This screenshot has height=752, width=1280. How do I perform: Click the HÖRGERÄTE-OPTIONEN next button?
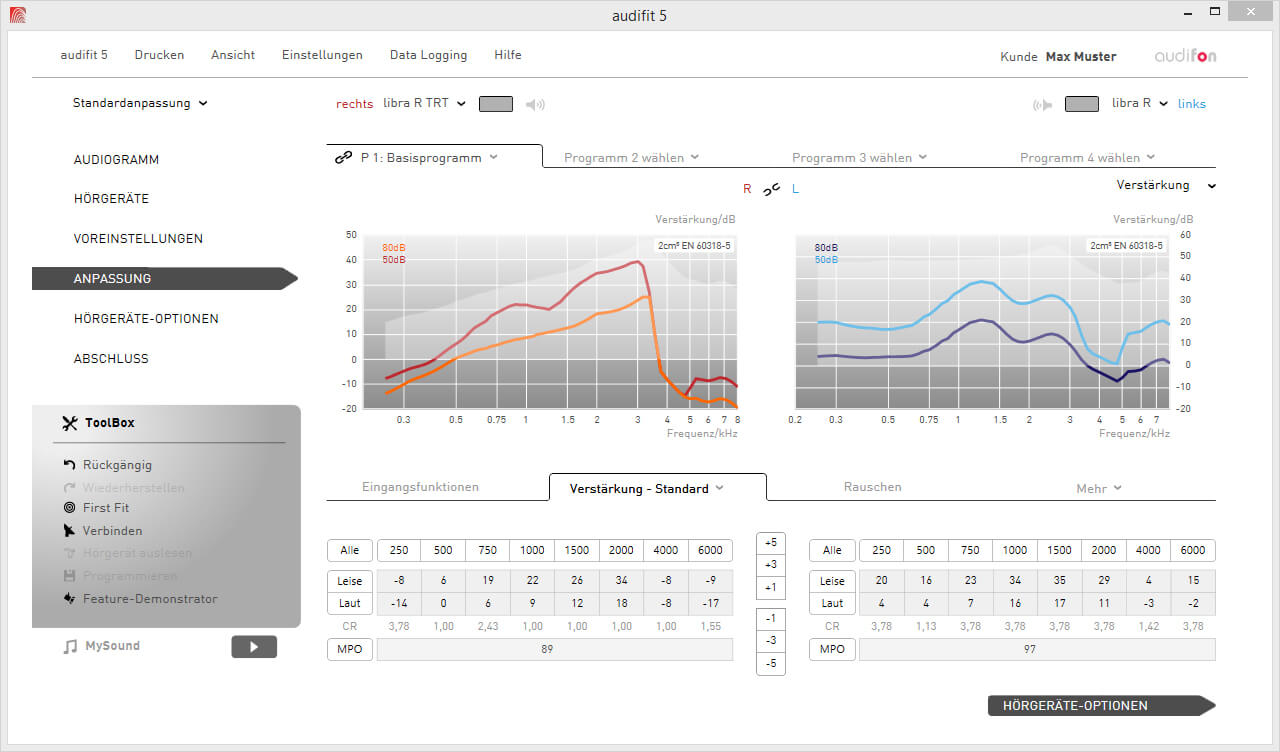tap(1100, 706)
